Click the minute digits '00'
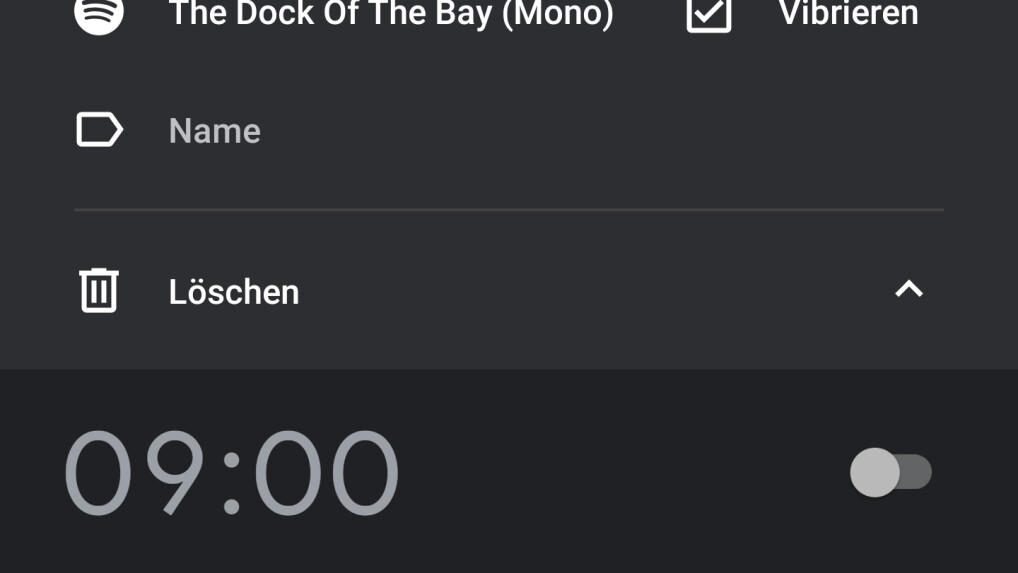The width and height of the screenshot is (1018, 573). [327, 472]
